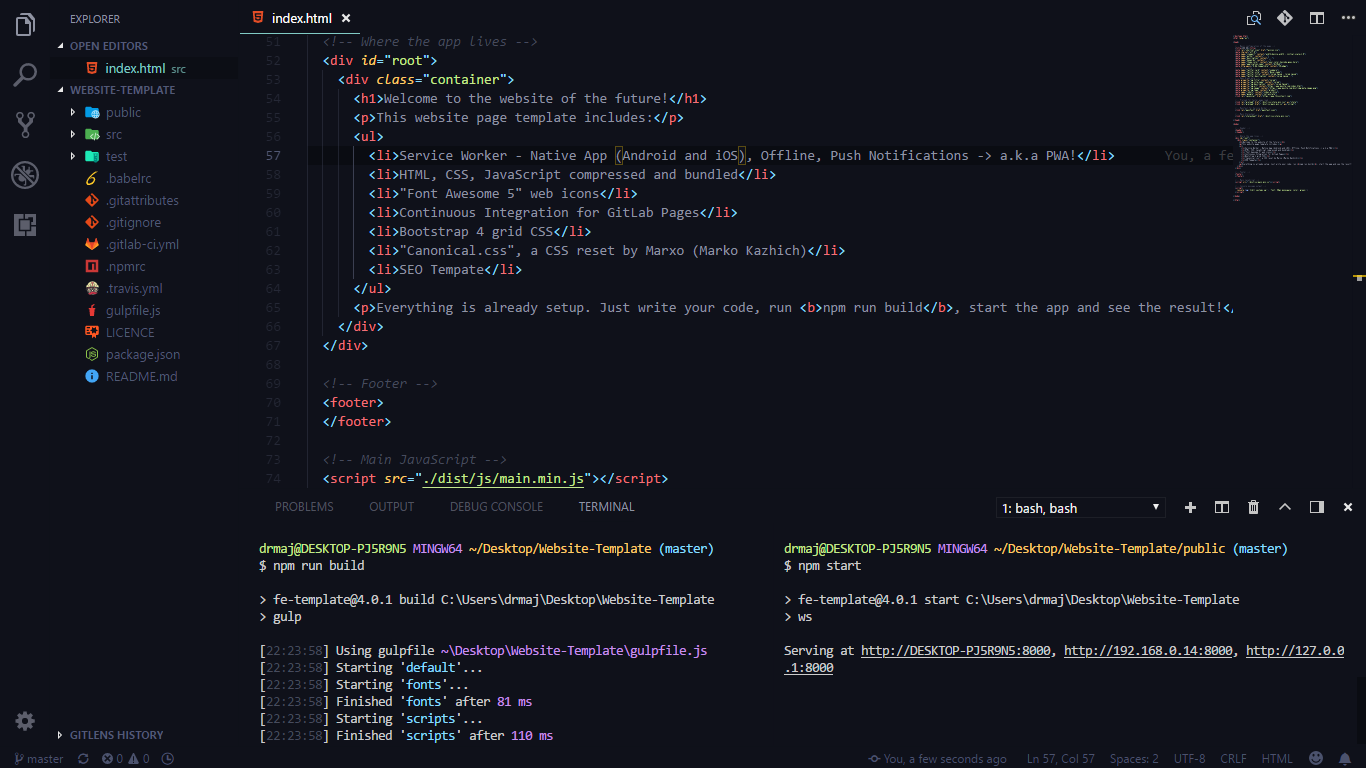Open the .gitignore file
The width and height of the screenshot is (1366, 768).
pos(133,223)
